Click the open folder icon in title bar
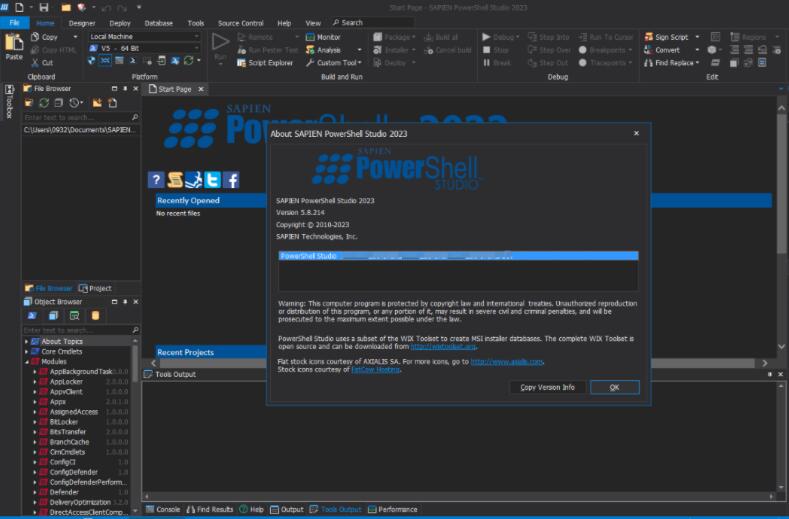This screenshot has width=789, height=519. click(66, 8)
